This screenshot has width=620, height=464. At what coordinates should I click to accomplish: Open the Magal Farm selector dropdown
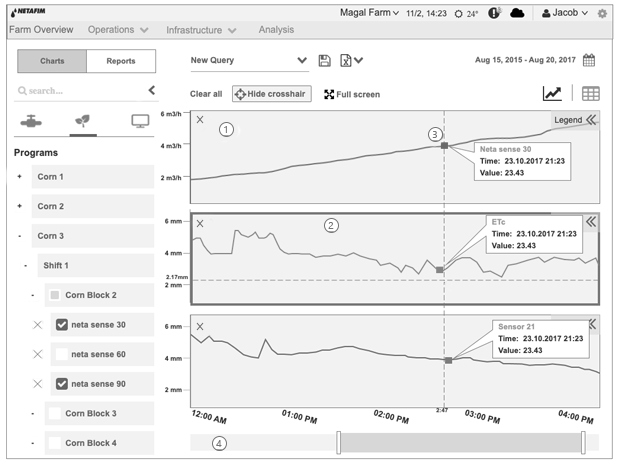coord(369,13)
